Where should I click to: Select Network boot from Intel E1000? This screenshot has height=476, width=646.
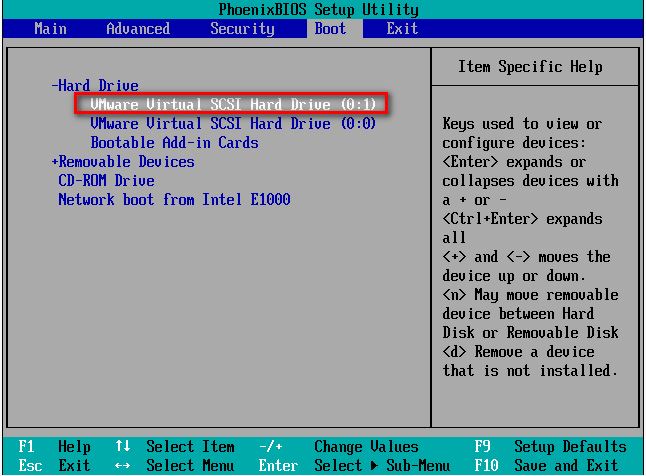(174, 199)
